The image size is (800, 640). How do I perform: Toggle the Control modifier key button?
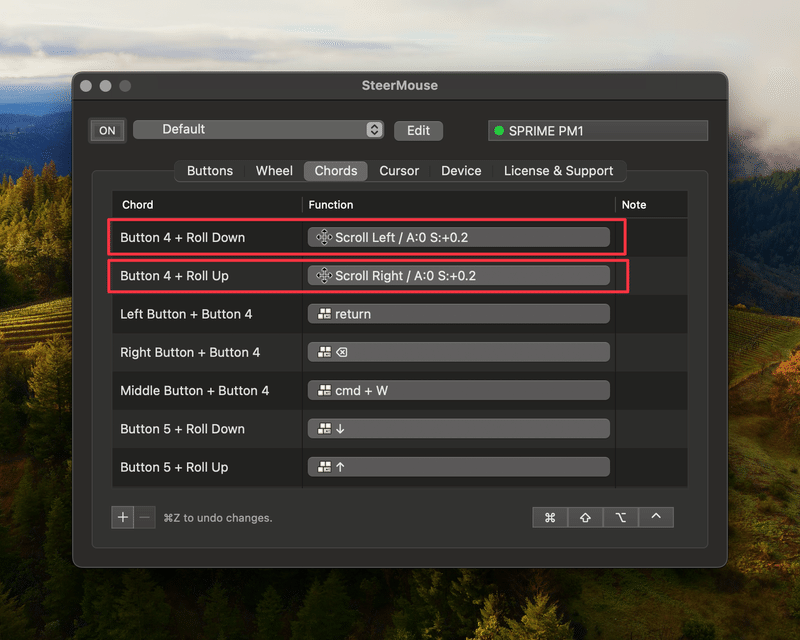click(656, 518)
